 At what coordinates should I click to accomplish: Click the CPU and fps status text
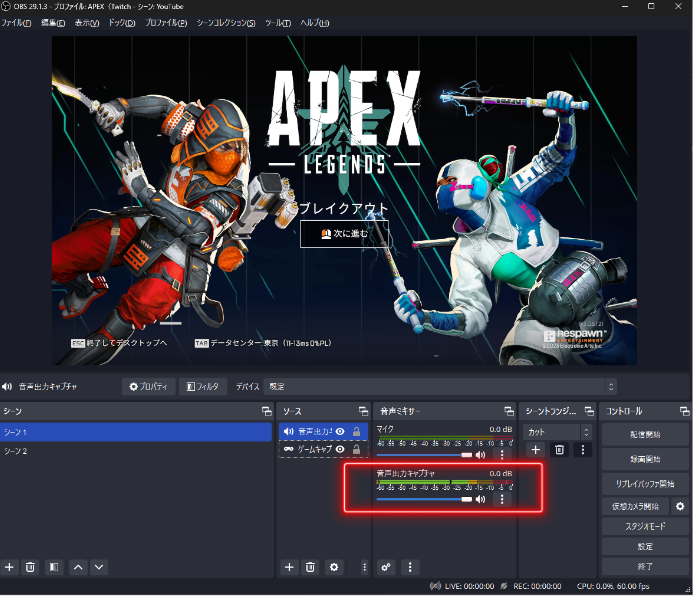click(613, 586)
